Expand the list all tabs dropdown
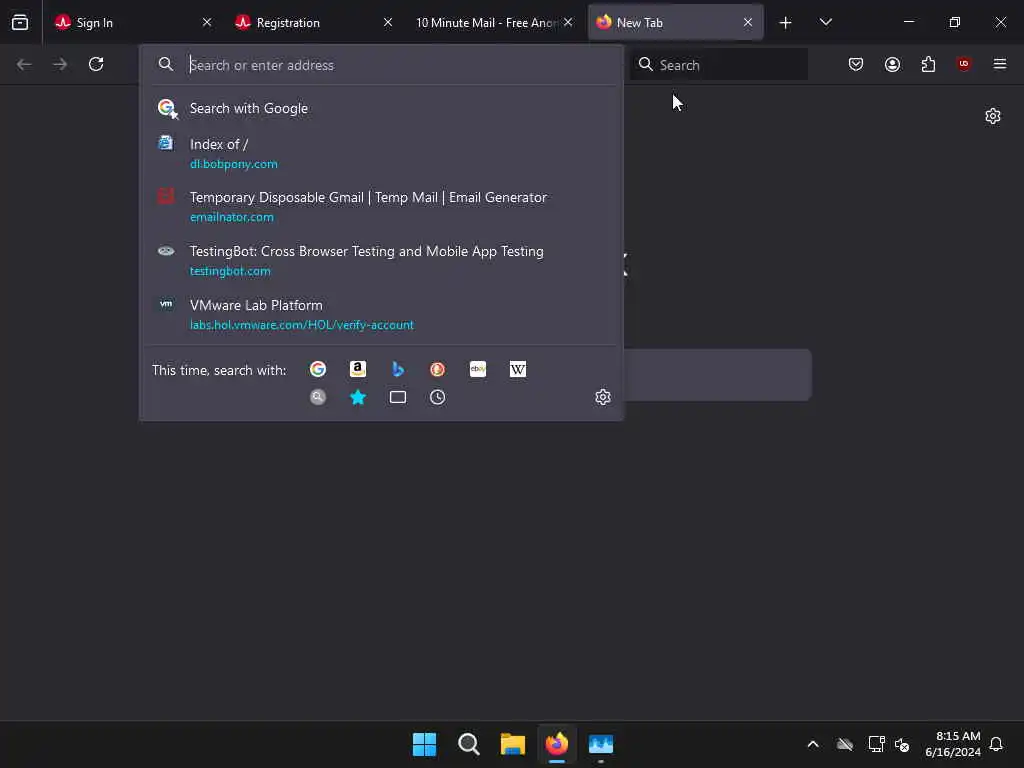 click(825, 22)
